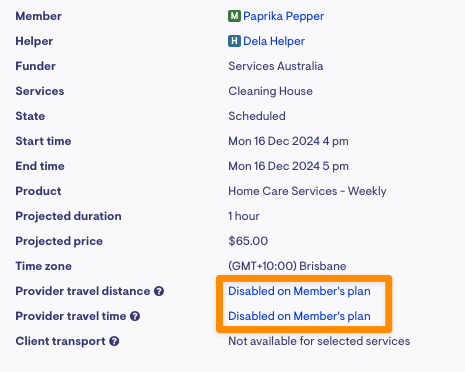Click the Scheduled state value
This screenshot has width=465, height=372.
point(257,116)
